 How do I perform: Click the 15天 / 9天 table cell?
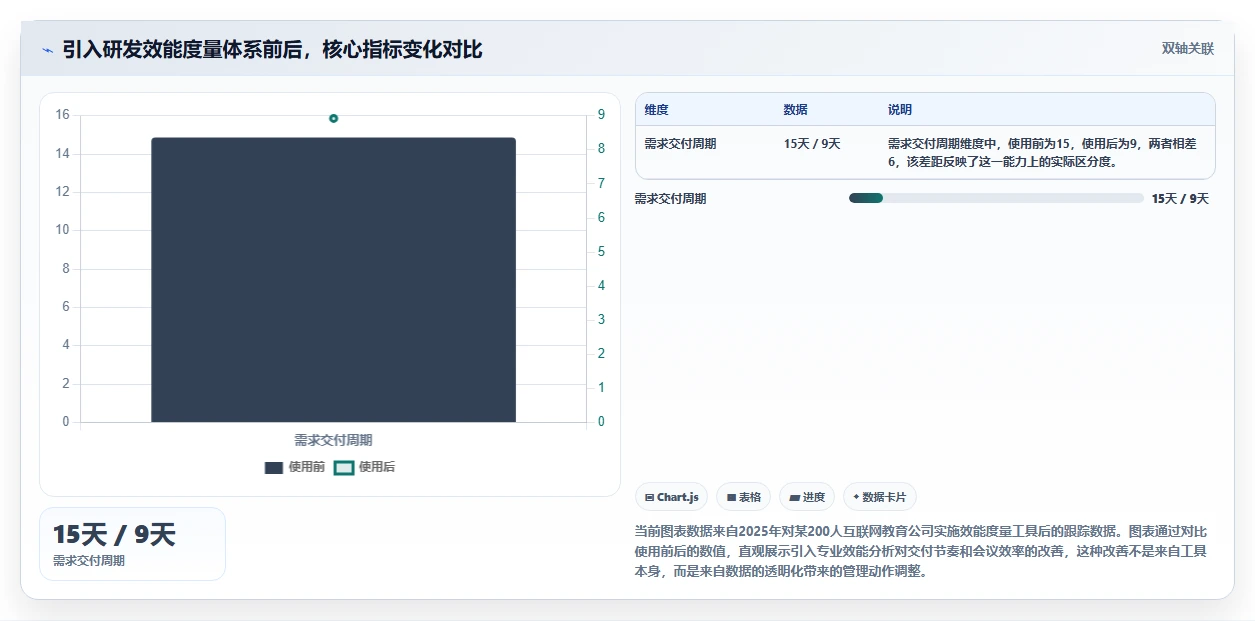pos(812,144)
